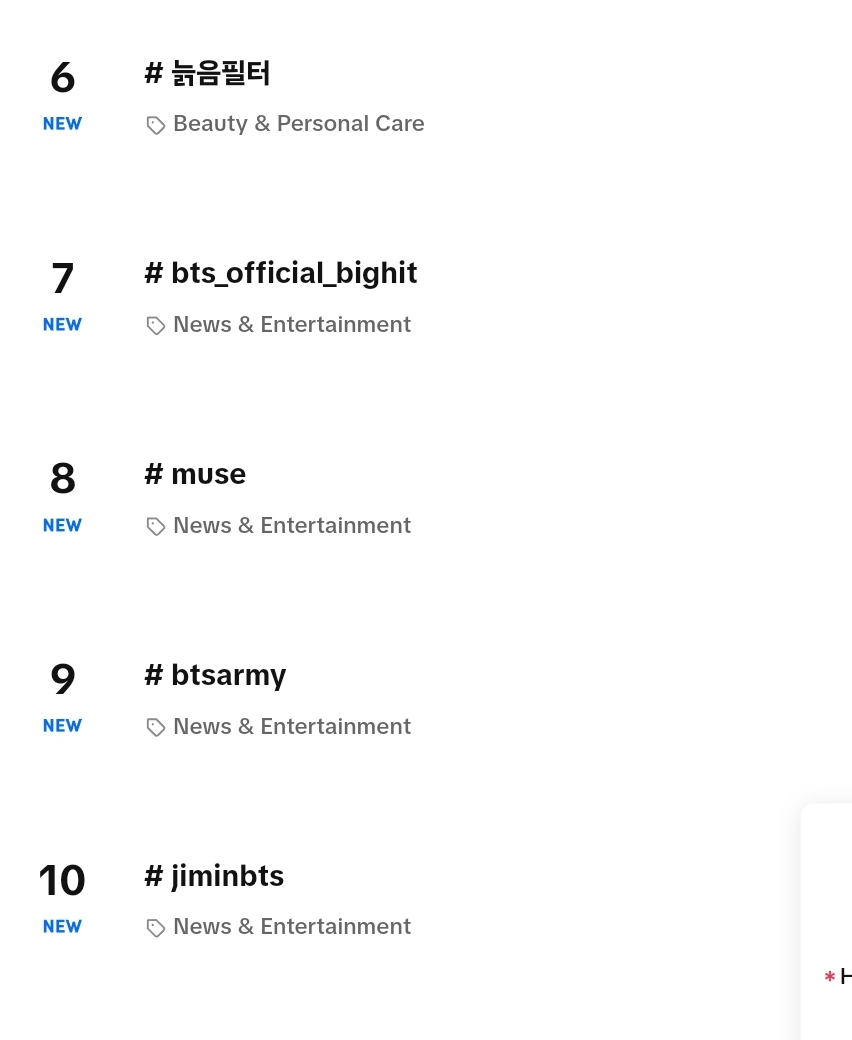The width and height of the screenshot is (852, 1040).
Task: Select News & Entertainment label under jiminbts
Action: pyautogui.click(x=292, y=927)
